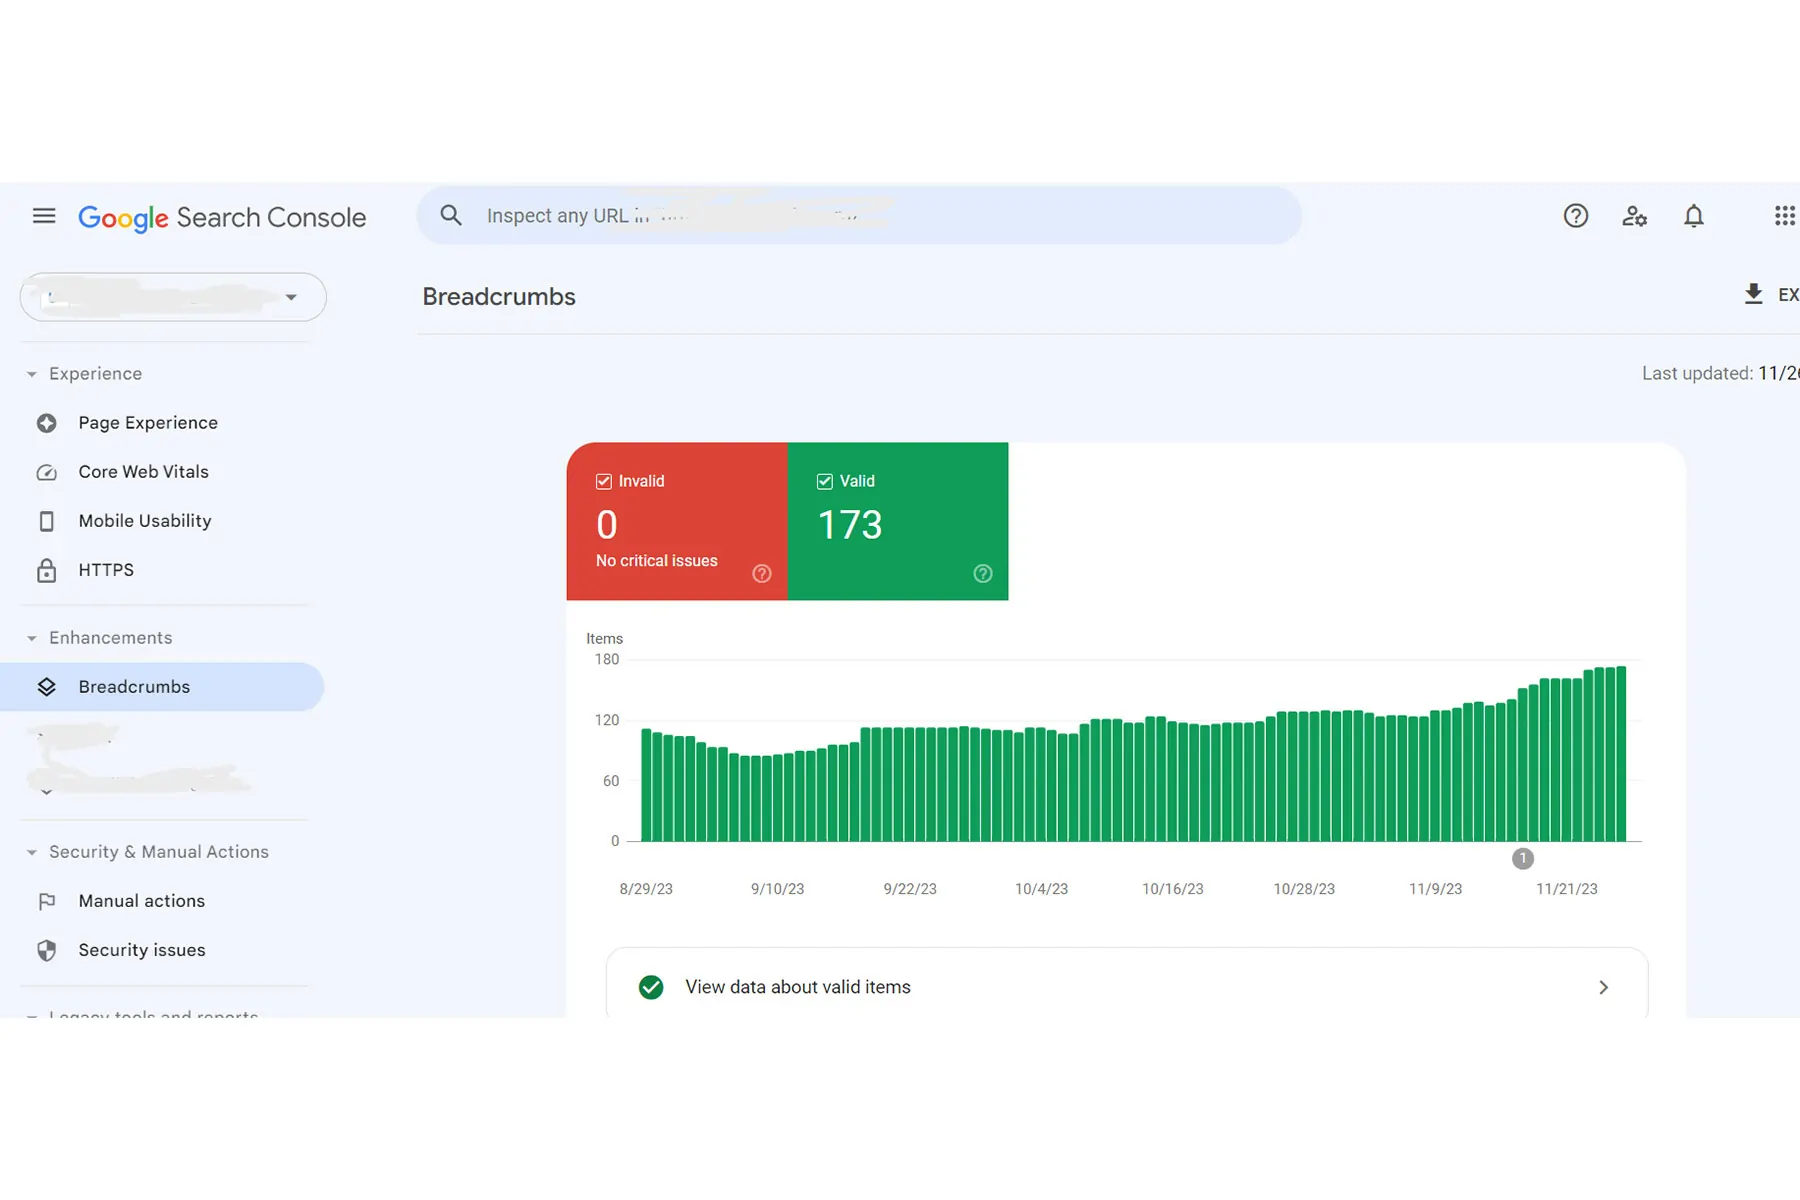Select Breadcrumbs in sidebar
Image resolution: width=1800 pixels, height=1200 pixels.
[x=162, y=687]
